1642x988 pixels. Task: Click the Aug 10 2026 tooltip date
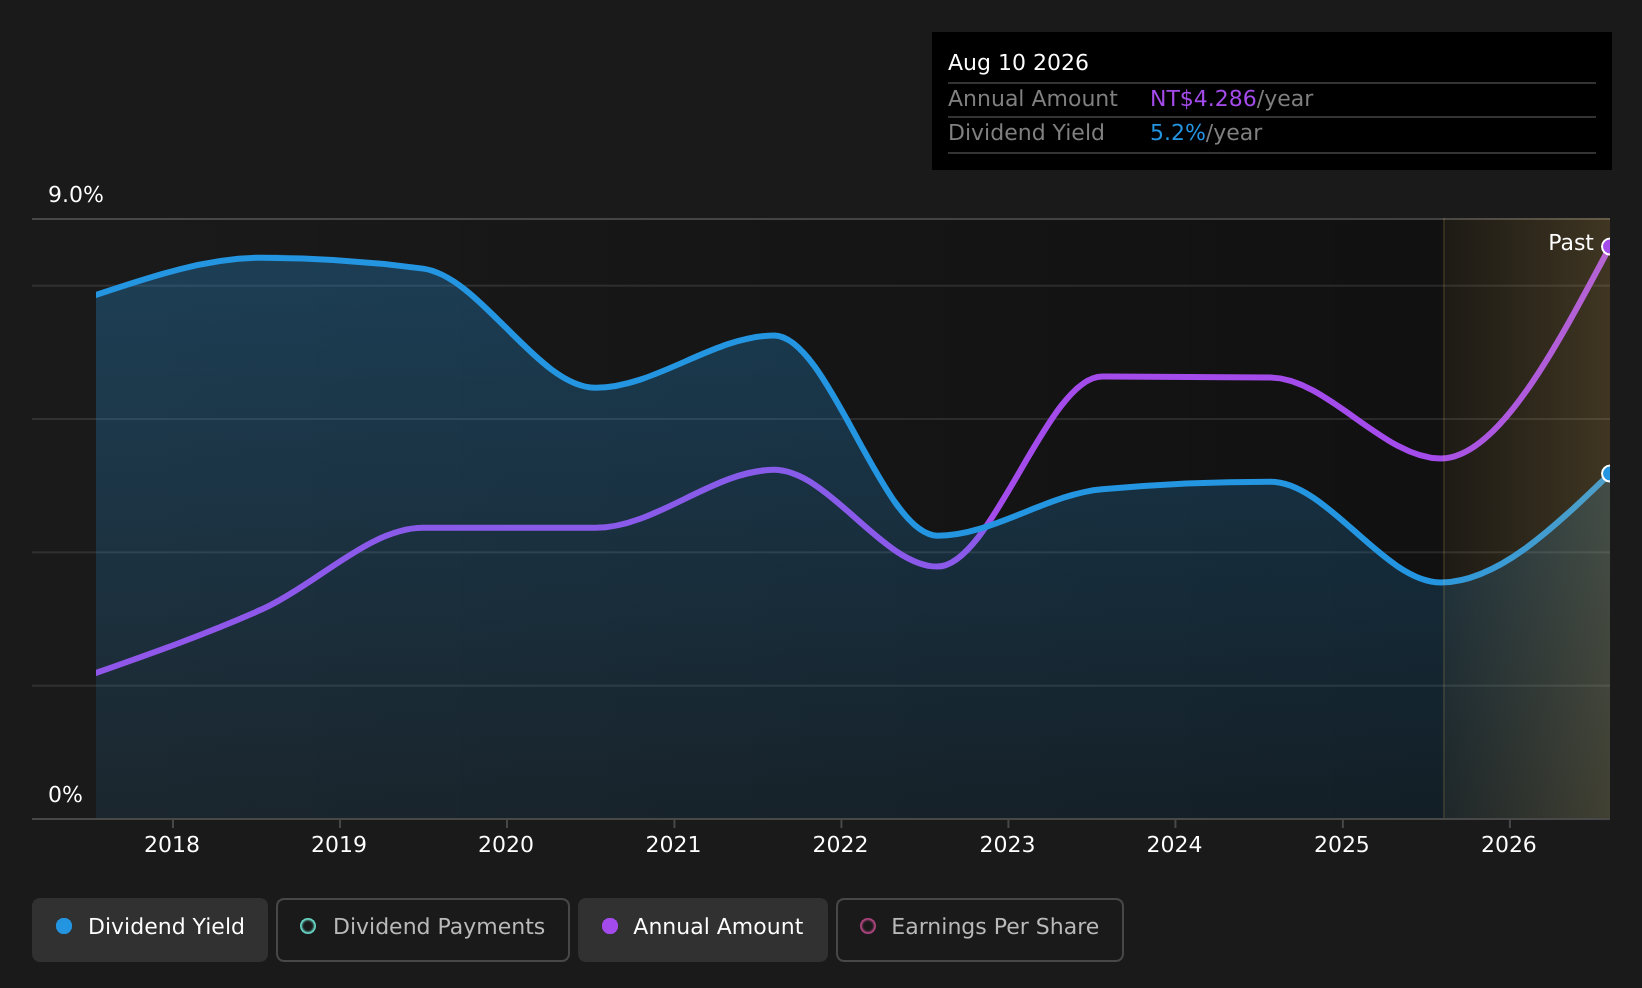pyautogui.click(x=1018, y=63)
